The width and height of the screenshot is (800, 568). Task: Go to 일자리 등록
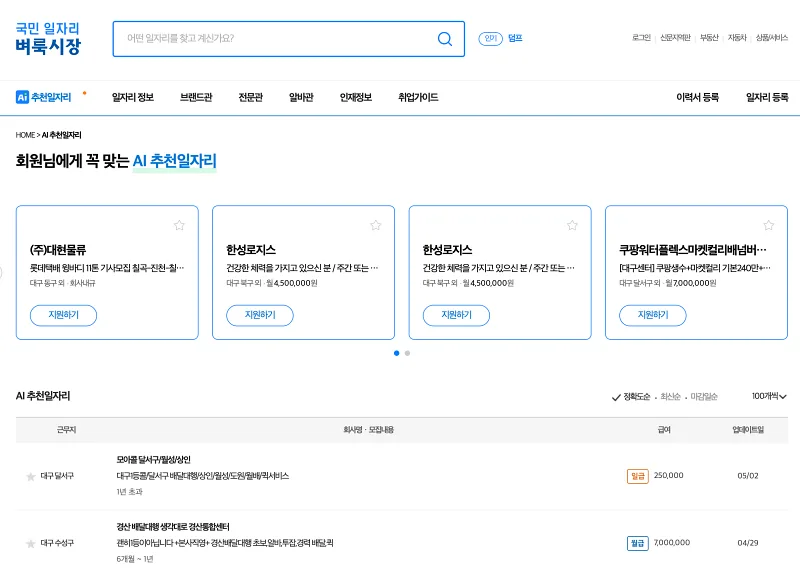pyautogui.click(x=767, y=97)
